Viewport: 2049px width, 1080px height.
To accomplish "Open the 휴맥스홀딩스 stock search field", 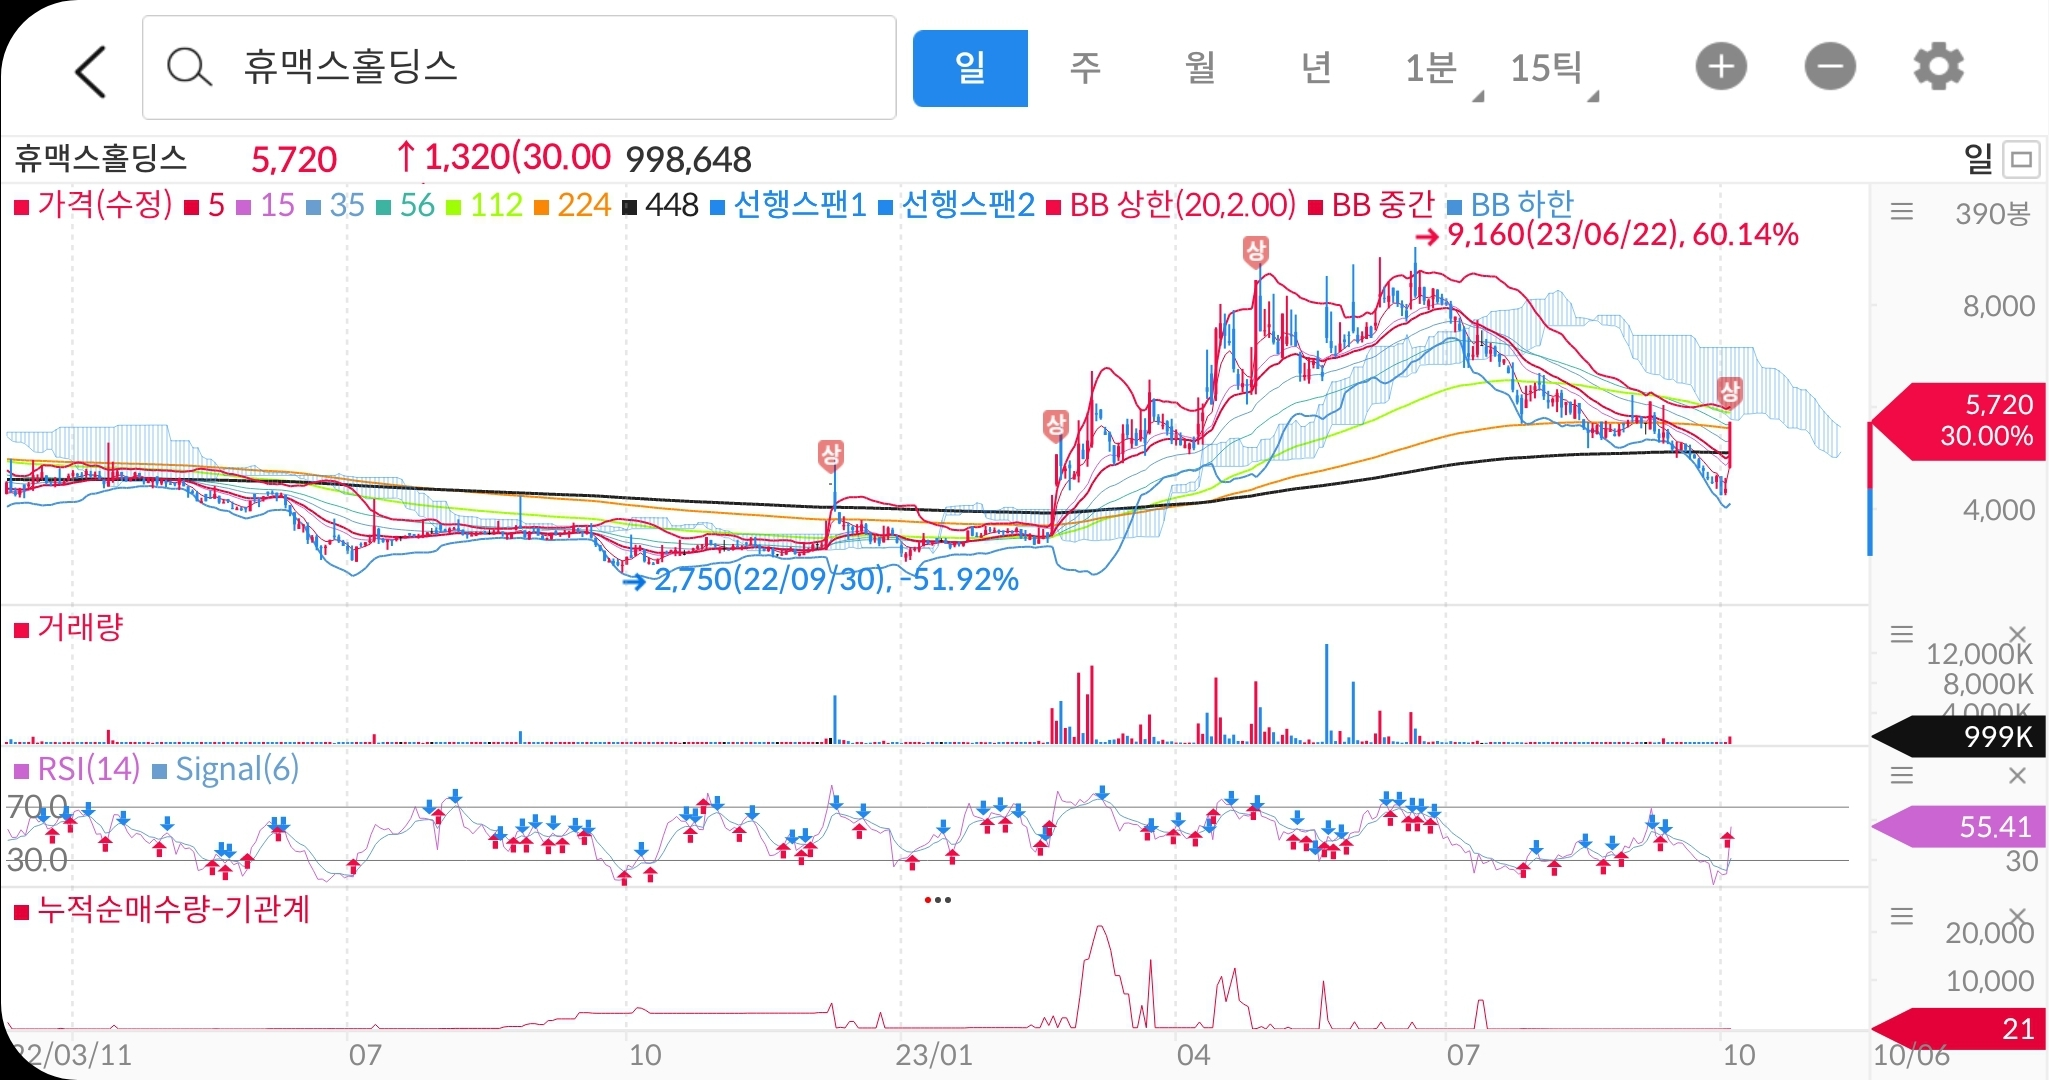I will 519,68.
